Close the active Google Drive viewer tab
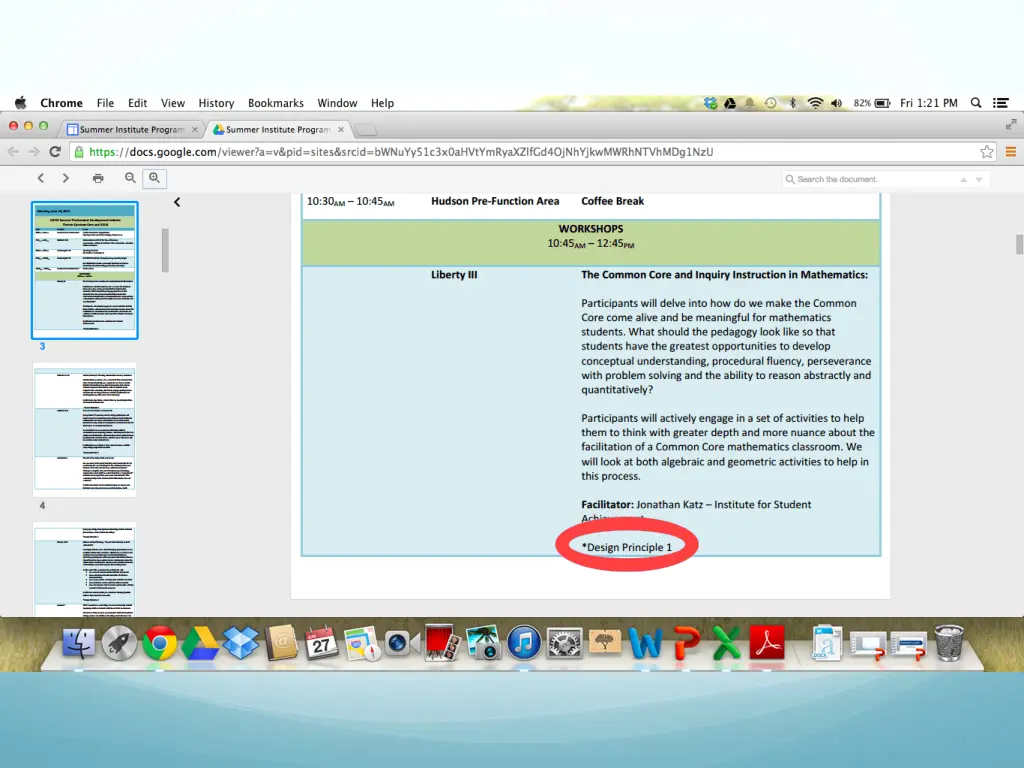This screenshot has height=768, width=1024. coord(341,129)
